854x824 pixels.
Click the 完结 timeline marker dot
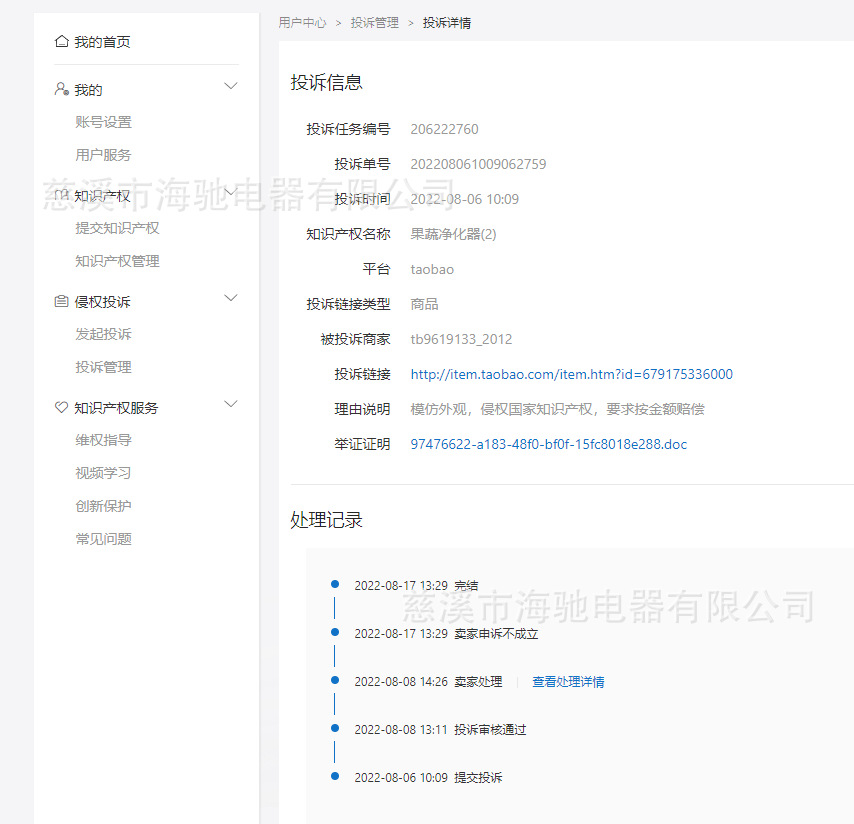pos(335,584)
